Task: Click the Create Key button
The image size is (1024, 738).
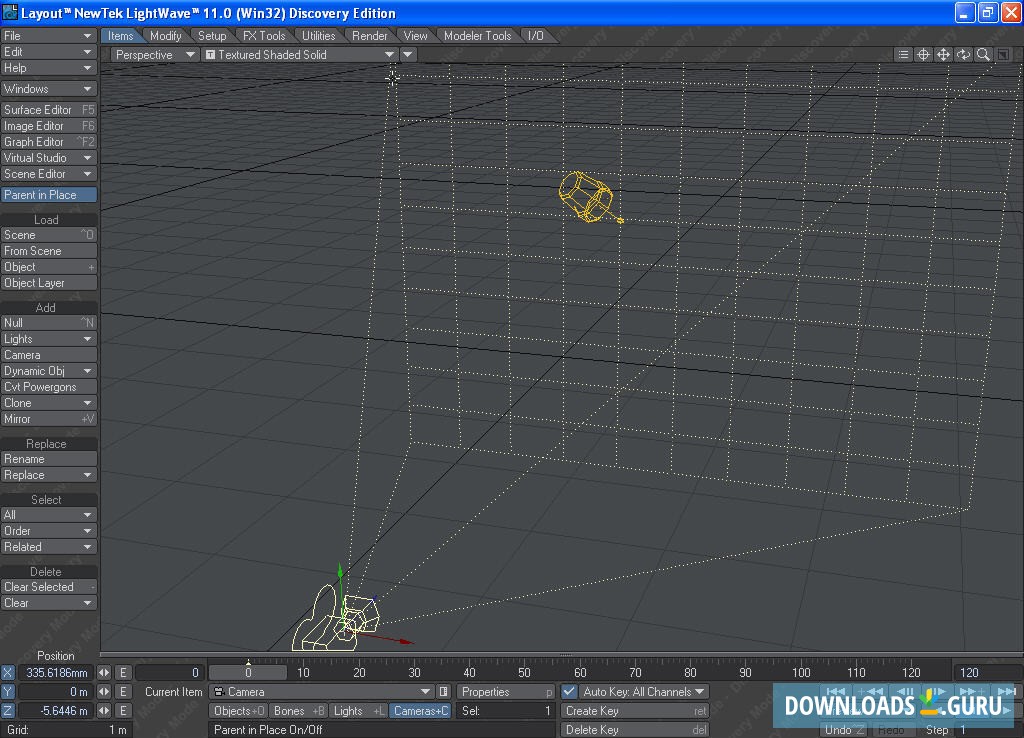Action: (x=634, y=711)
